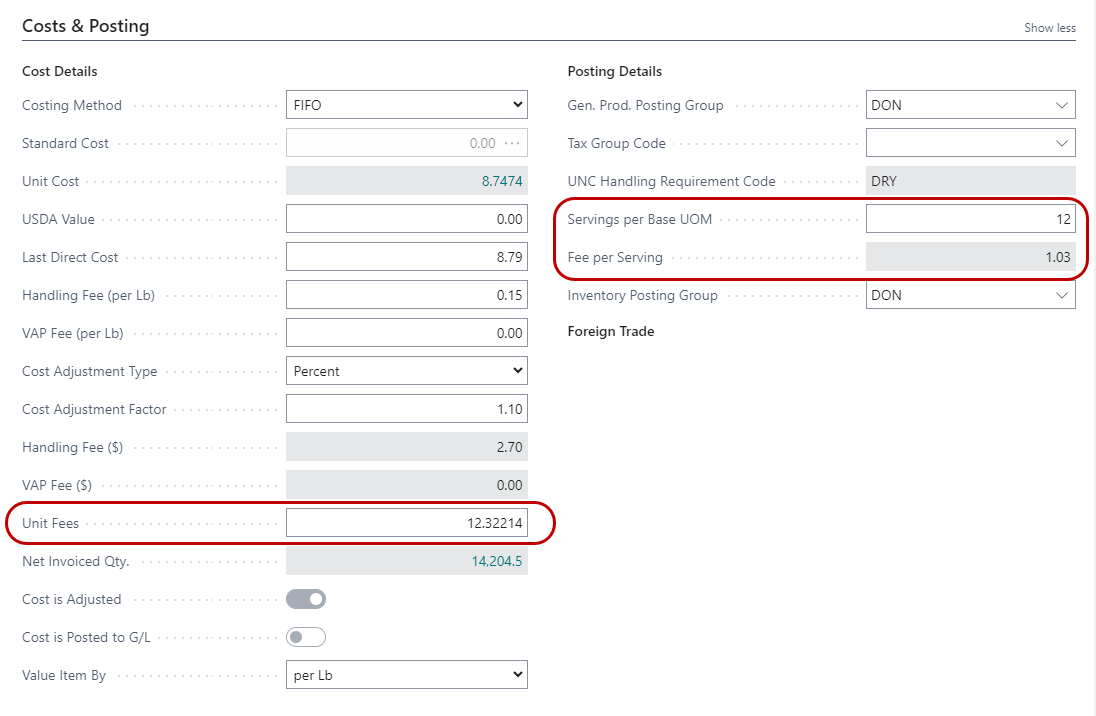Click the USDA Value input field

[406, 219]
